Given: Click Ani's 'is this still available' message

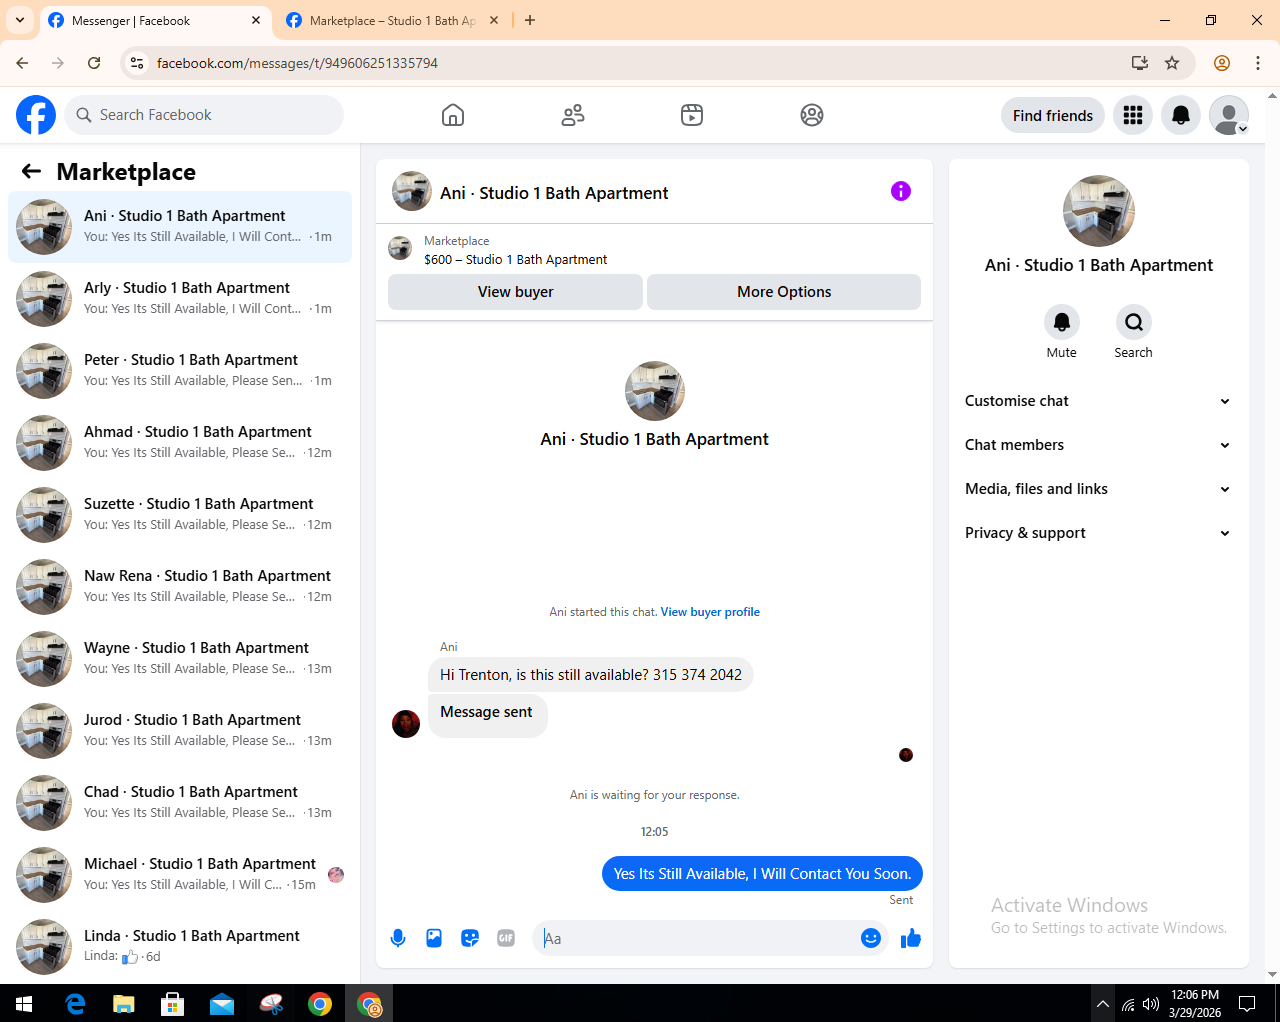Looking at the screenshot, I should pos(591,675).
